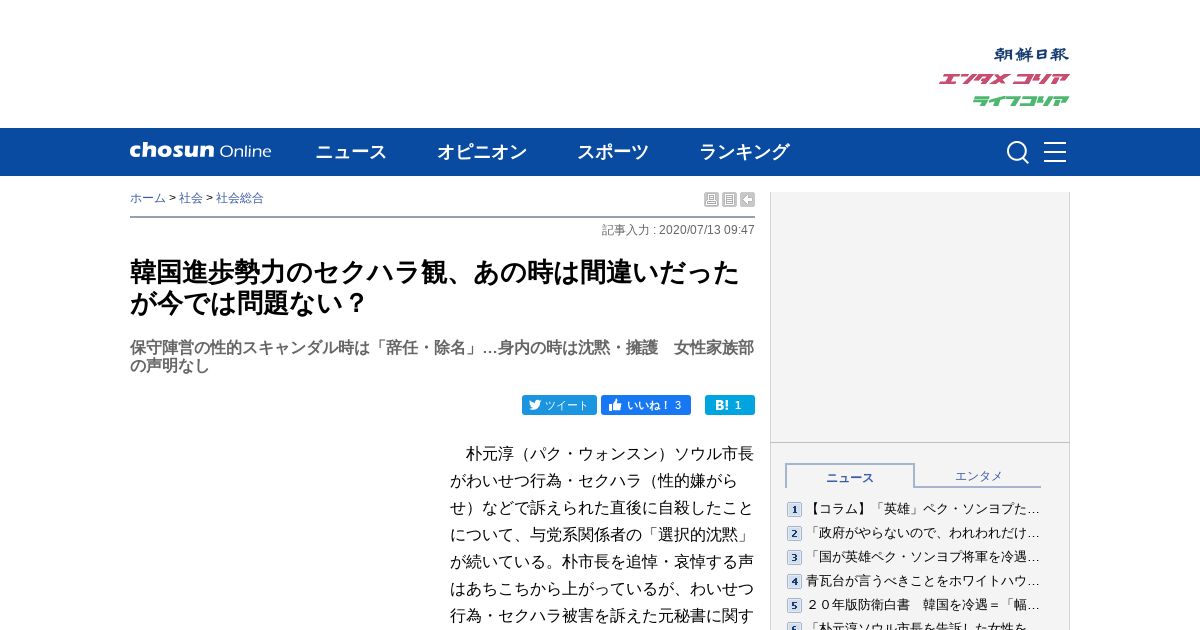Open ranked article 1 【コラム】「英雄」ペク・ソンヨプ
The height and width of the screenshot is (630, 1200).
tap(923, 509)
